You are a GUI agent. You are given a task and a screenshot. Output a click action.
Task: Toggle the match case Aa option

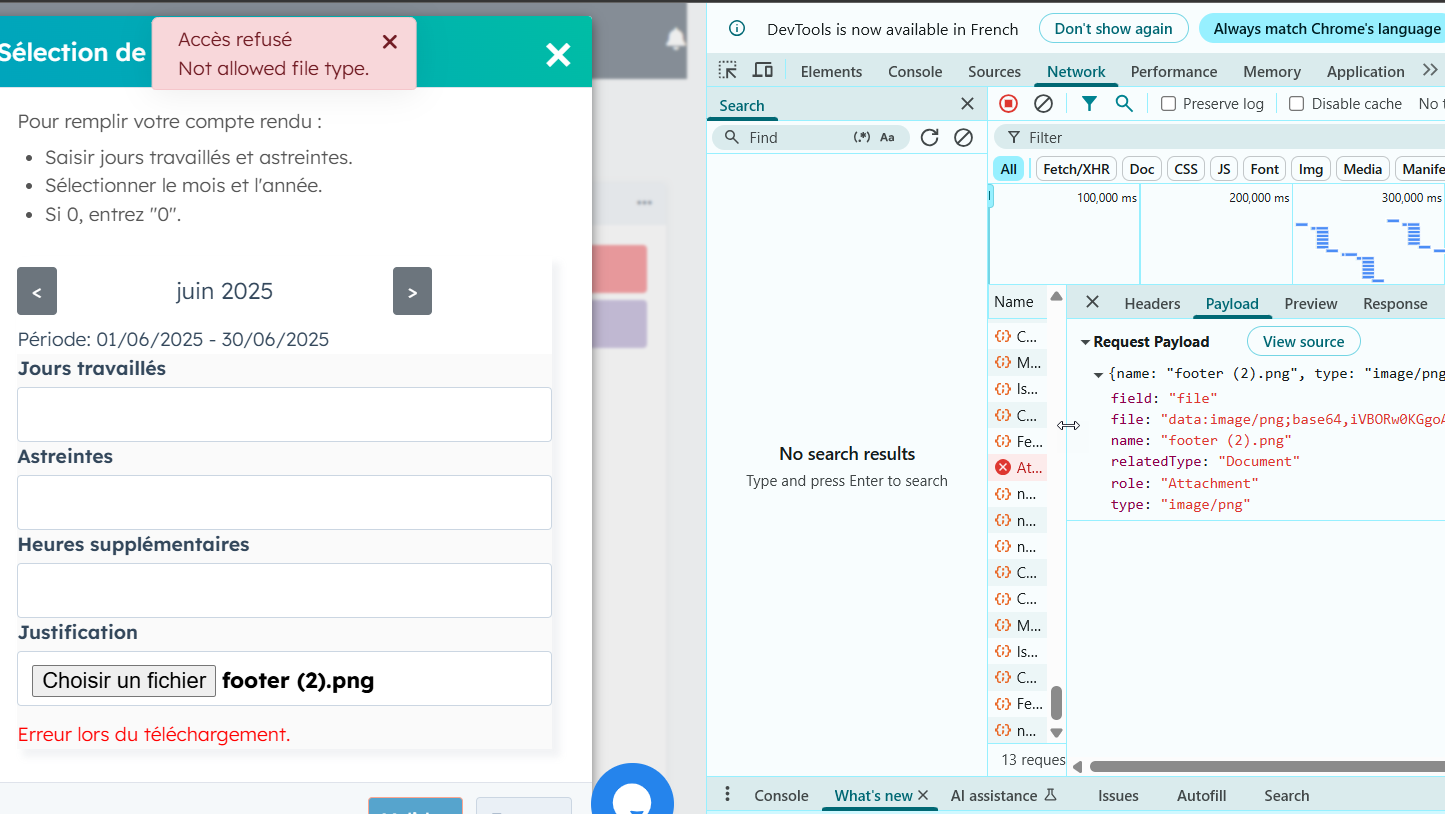pyautogui.click(x=887, y=137)
